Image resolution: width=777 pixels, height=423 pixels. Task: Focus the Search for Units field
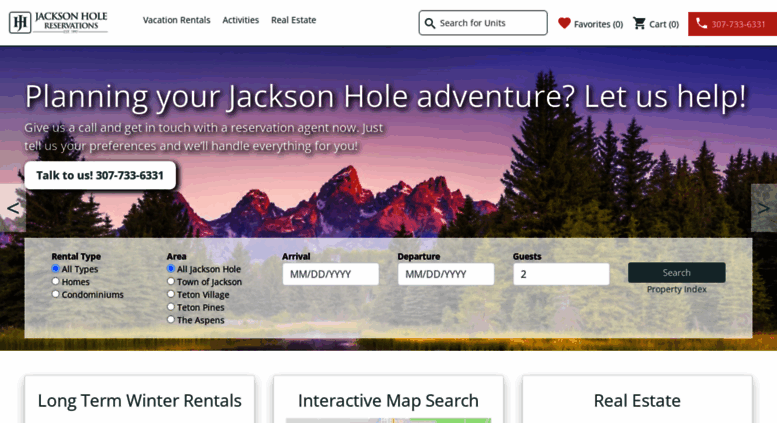click(x=483, y=23)
